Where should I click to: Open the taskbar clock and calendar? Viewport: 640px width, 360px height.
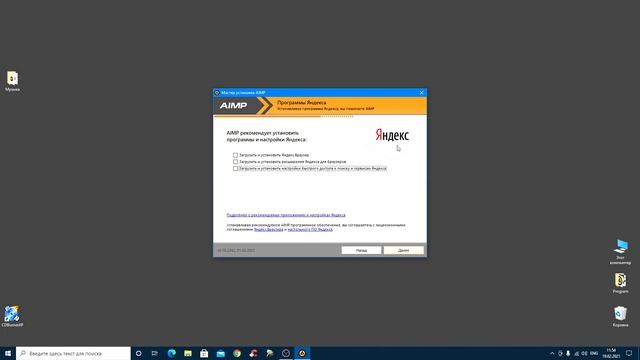[x=611, y=353]
